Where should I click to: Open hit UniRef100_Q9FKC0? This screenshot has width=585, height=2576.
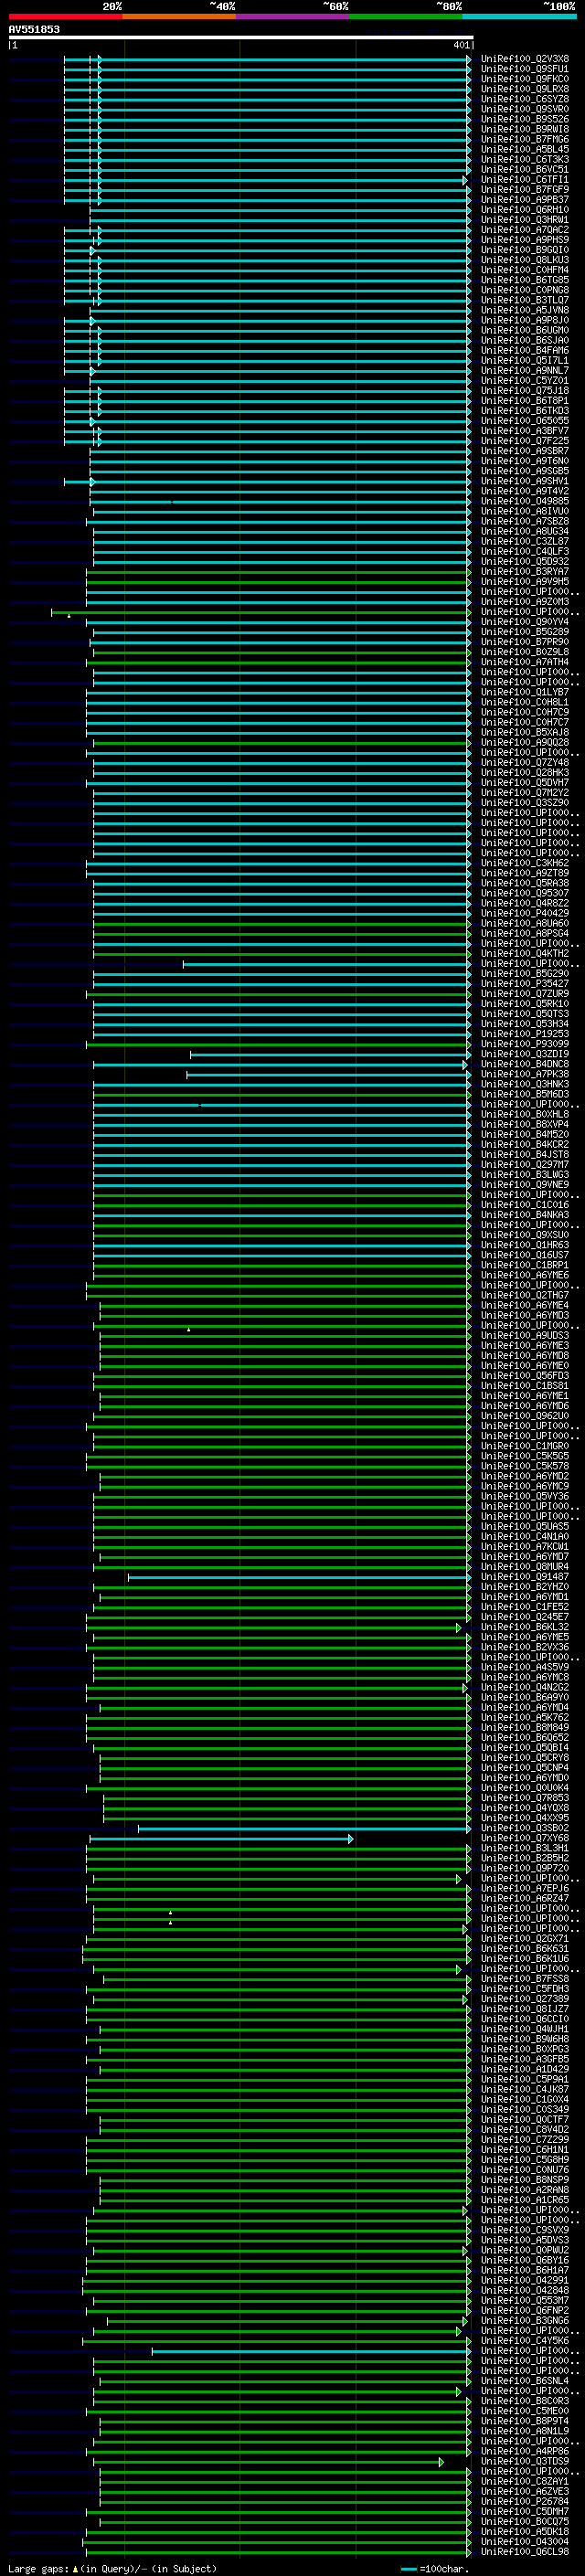pos(525,79)
